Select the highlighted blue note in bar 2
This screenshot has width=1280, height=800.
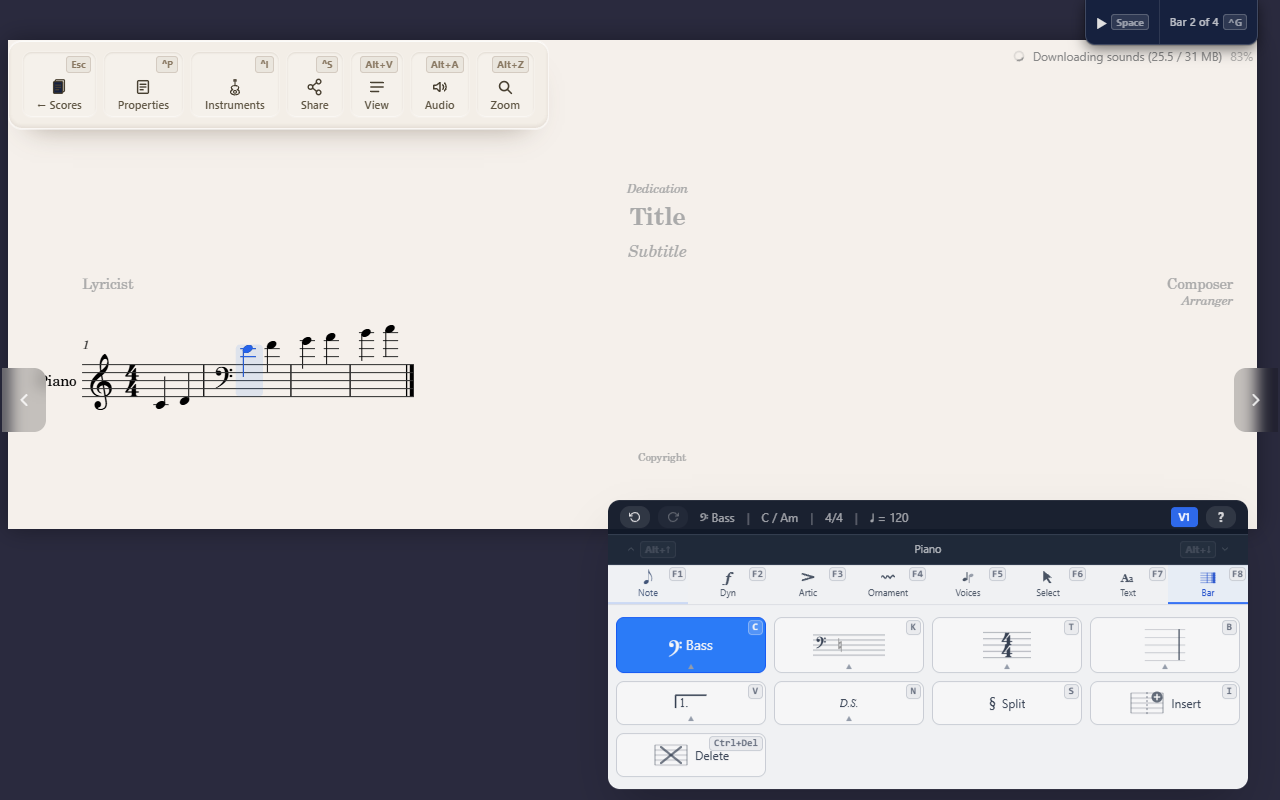point(248,350)
